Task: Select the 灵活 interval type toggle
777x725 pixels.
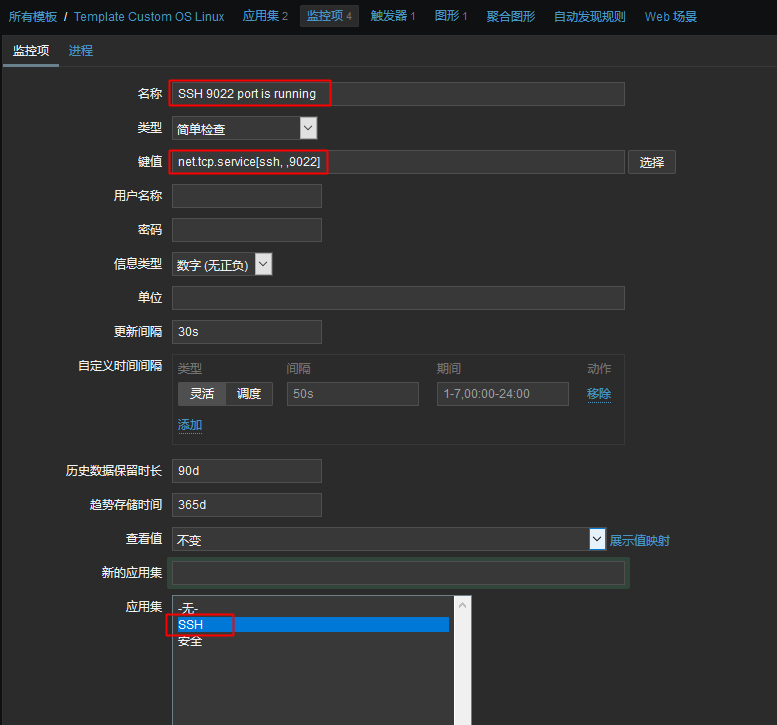Action: click(x=202, y=394)
